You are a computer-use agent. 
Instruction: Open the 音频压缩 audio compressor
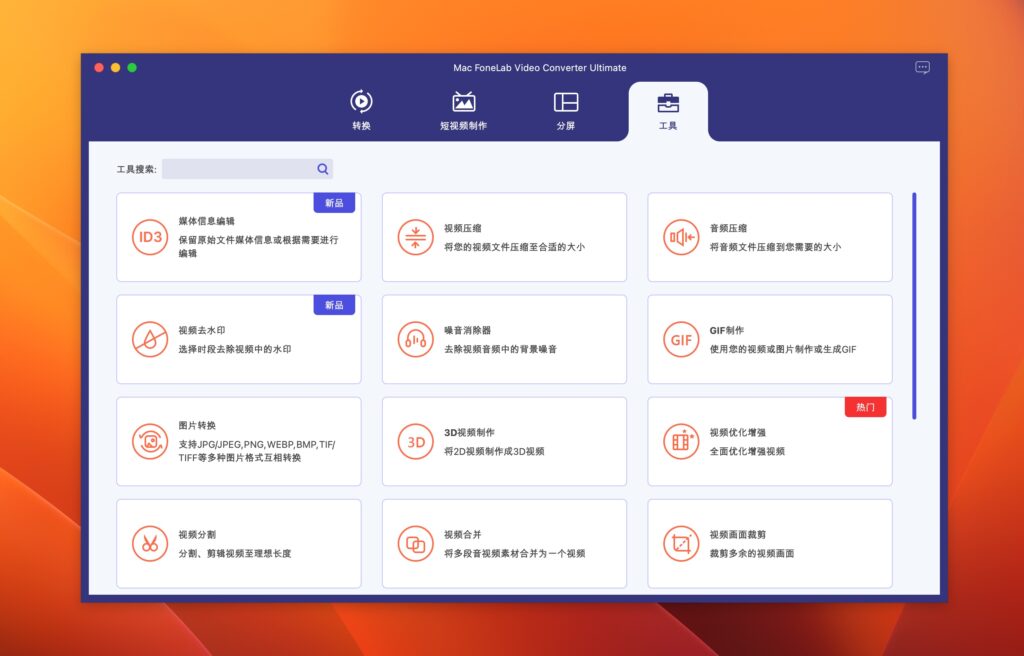770,237
